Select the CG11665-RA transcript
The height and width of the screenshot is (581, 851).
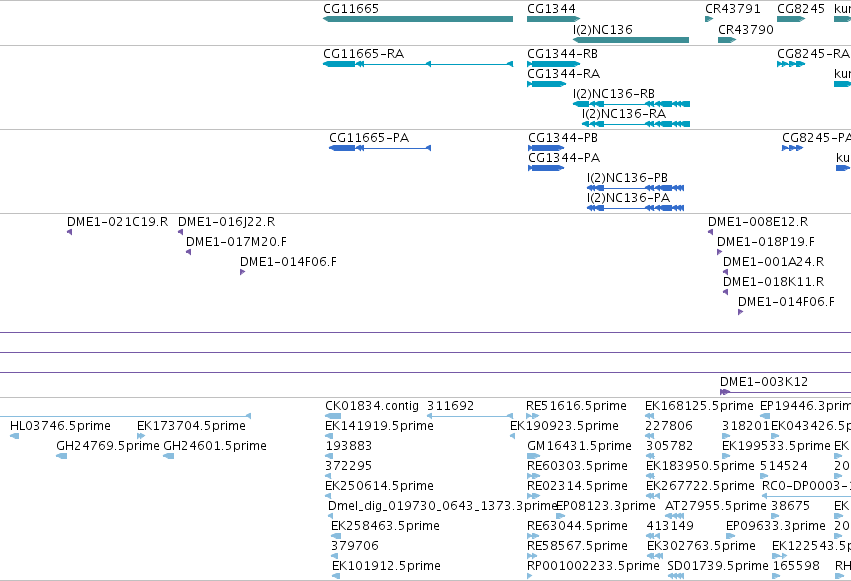pyautogui.click(x=418, y=64)
